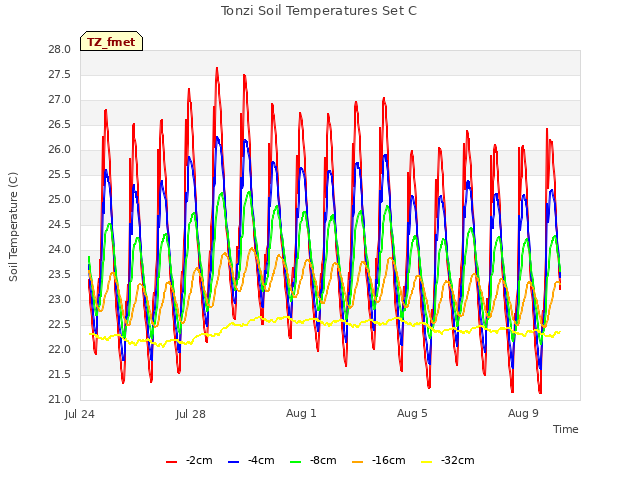
Task: Click the orange -16cm legend swatch
Action: [358, 461]
